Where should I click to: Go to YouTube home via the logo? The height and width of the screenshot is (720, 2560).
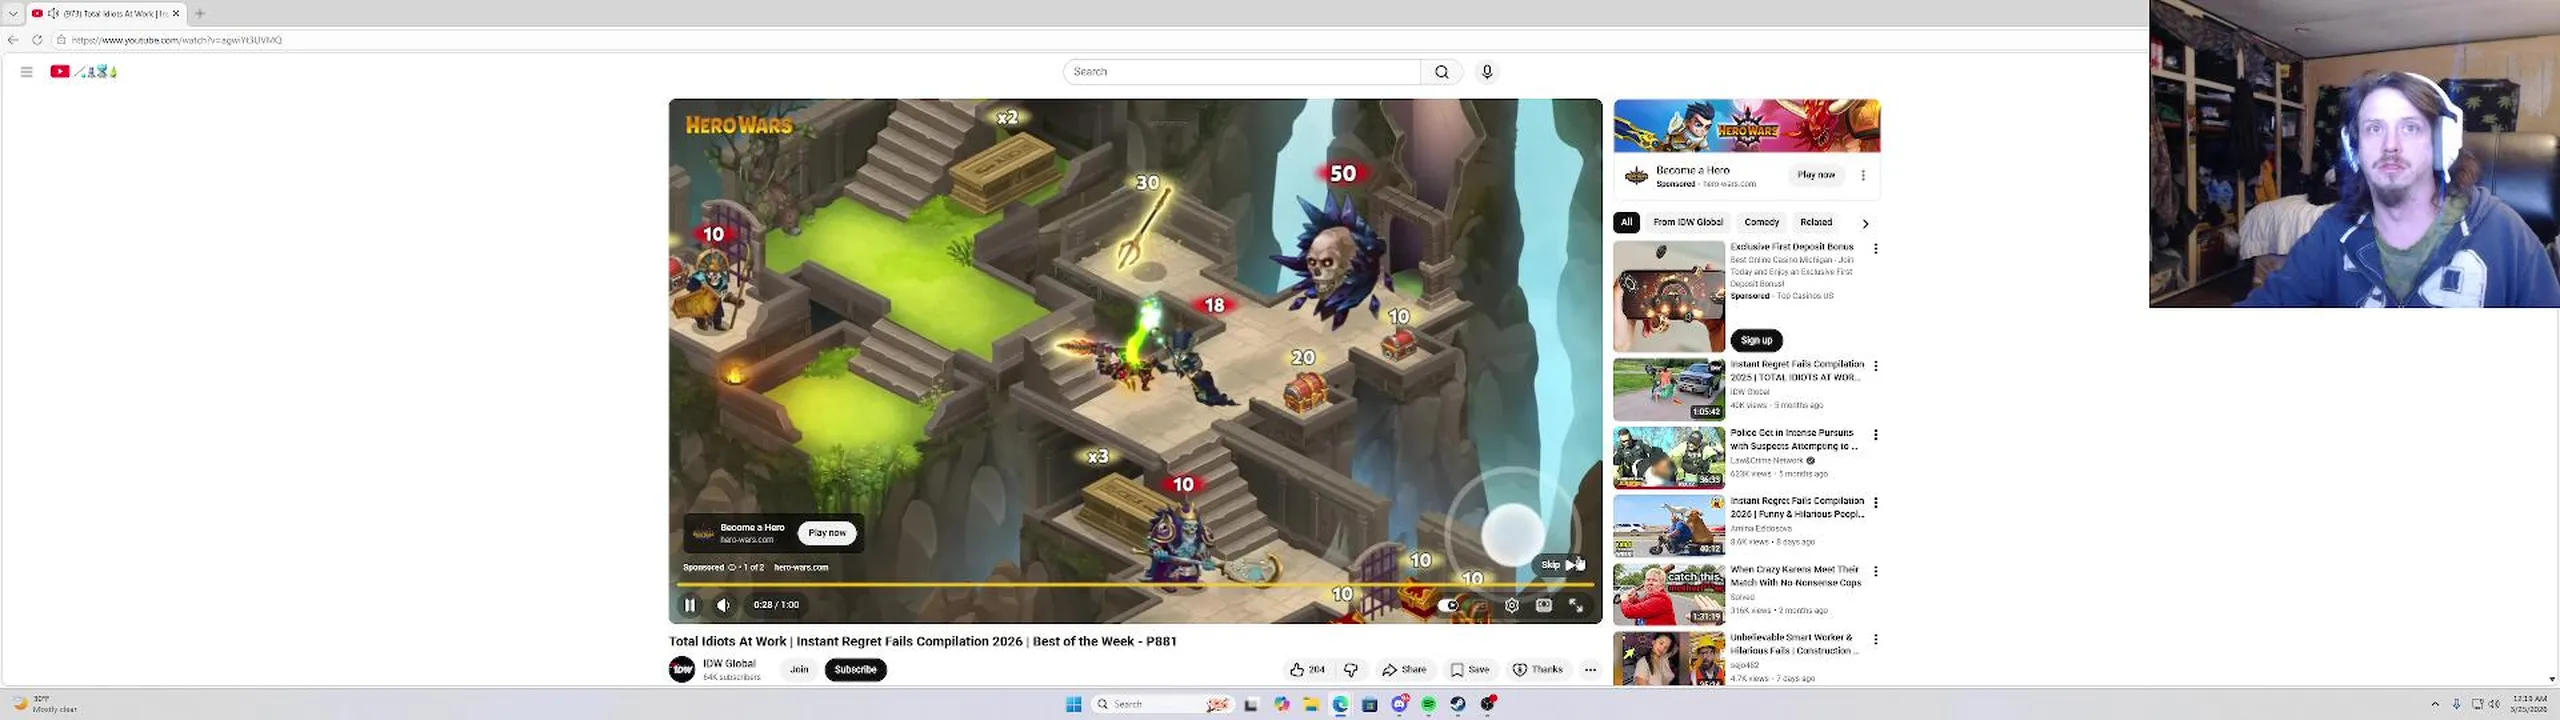tap(84, 72)
